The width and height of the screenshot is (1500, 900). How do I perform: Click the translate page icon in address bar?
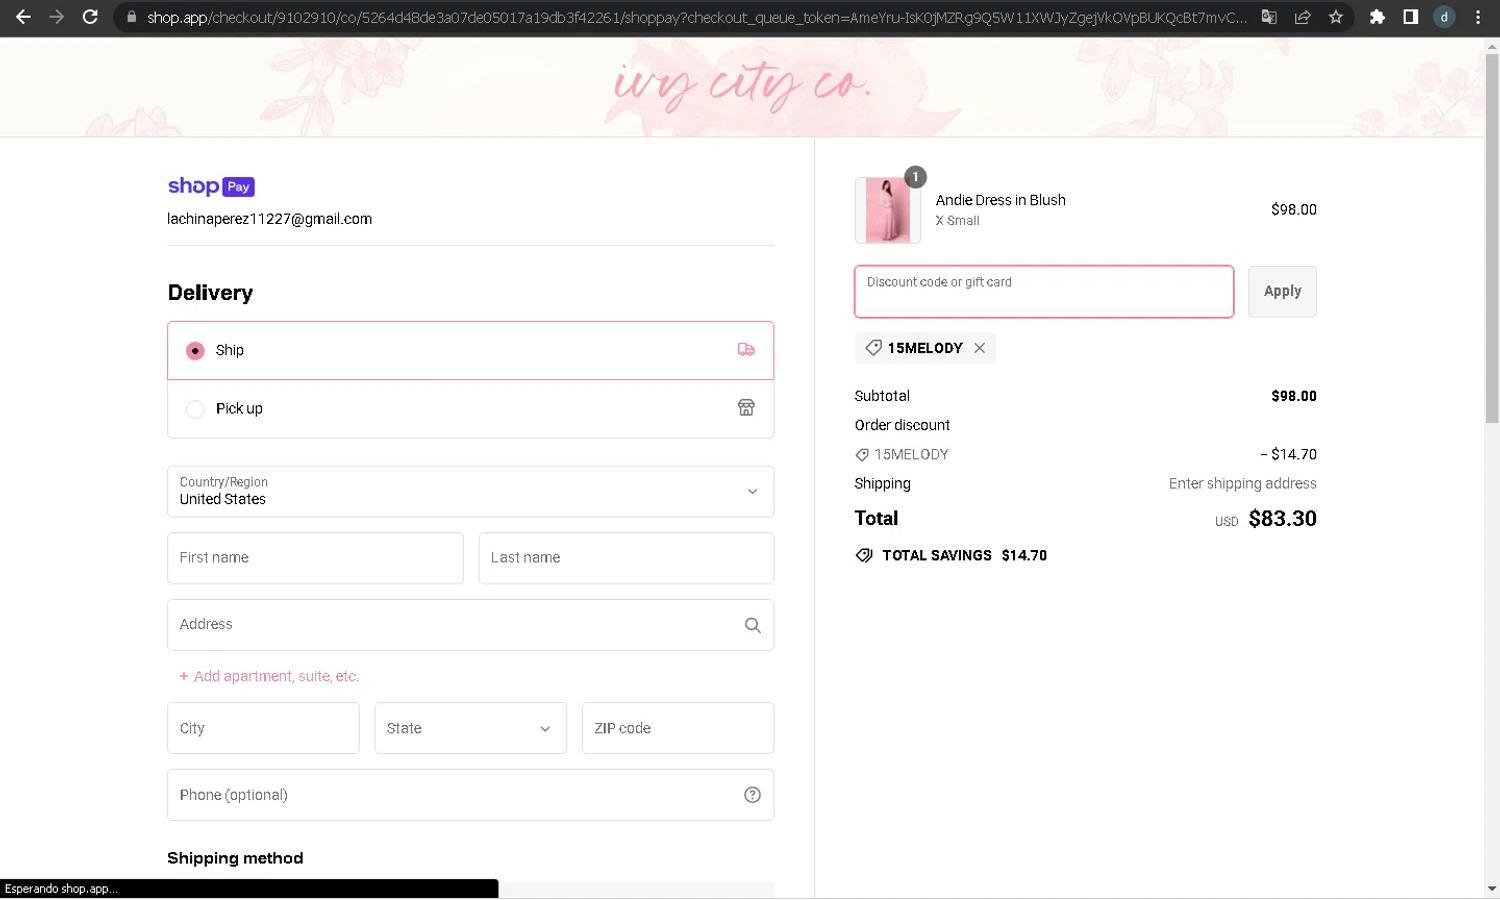pyautogui.click(x=1269, y=17)
